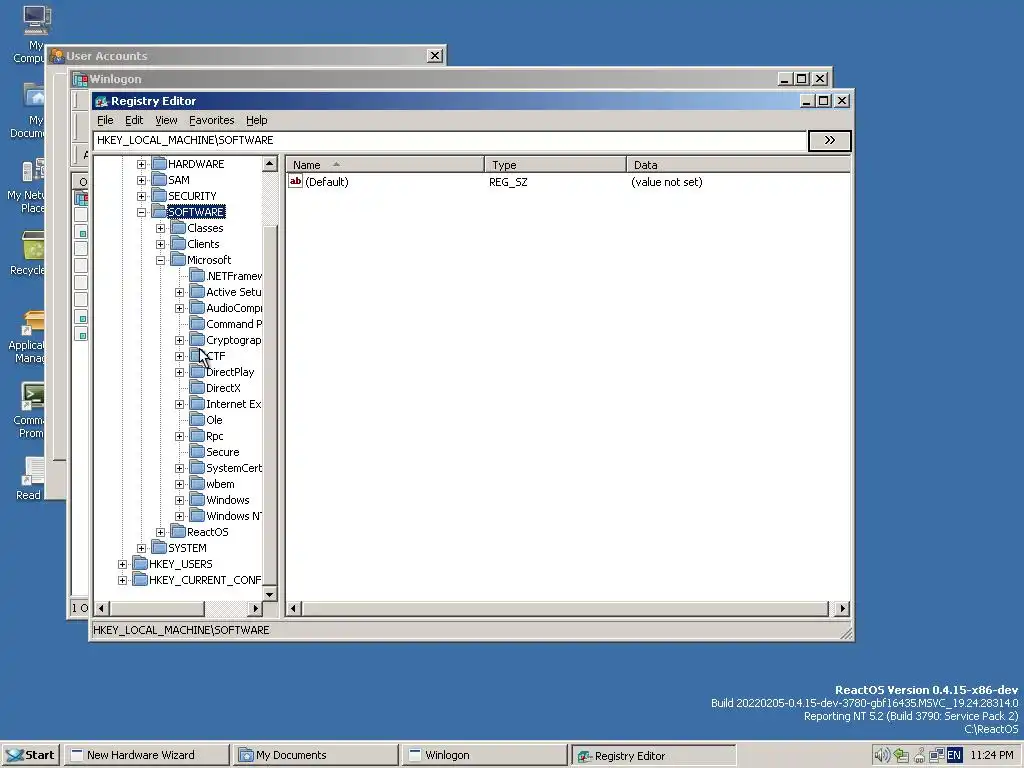1024x768 pixels.
Task: Expand the Internet Explorer key
Action: pyautogui.click(x=180, y=404)
